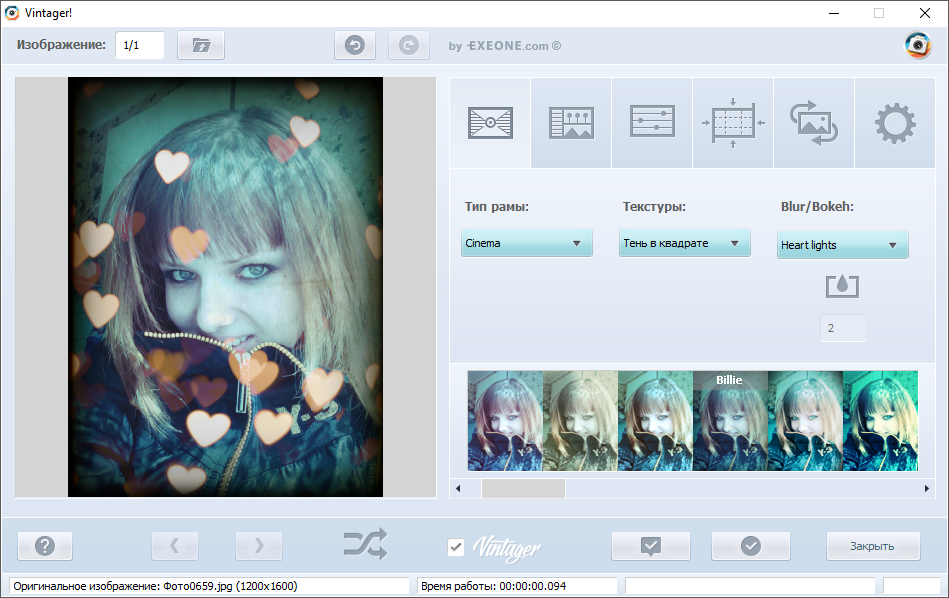Open the settings gear tab

[x=895, y=123]
